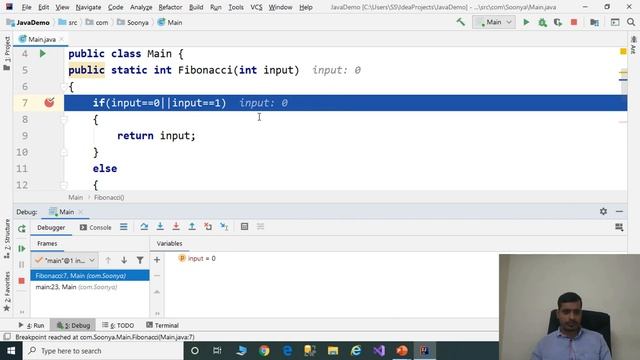Restore layout icon at debug panel right
The height and width of the screenshot is (360, 640).
pyautogui.click(x=619, y=227)
